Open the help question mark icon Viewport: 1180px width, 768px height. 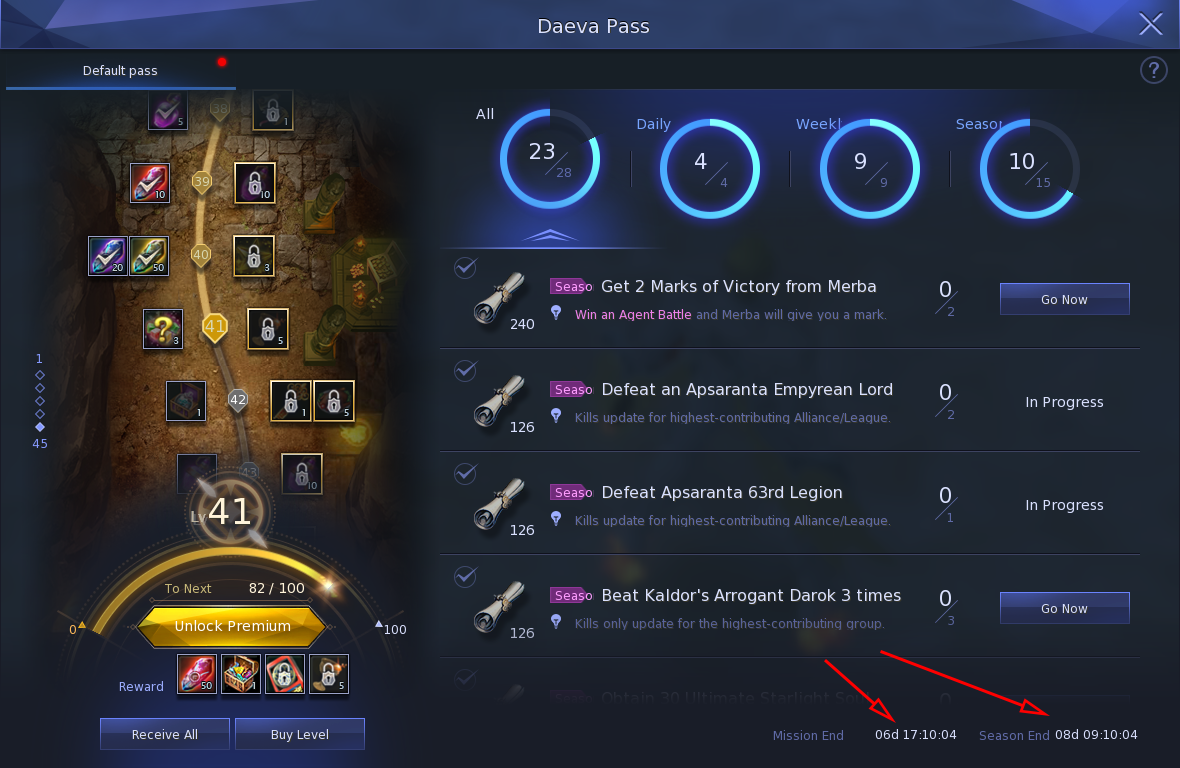(x=1153, y=71)
